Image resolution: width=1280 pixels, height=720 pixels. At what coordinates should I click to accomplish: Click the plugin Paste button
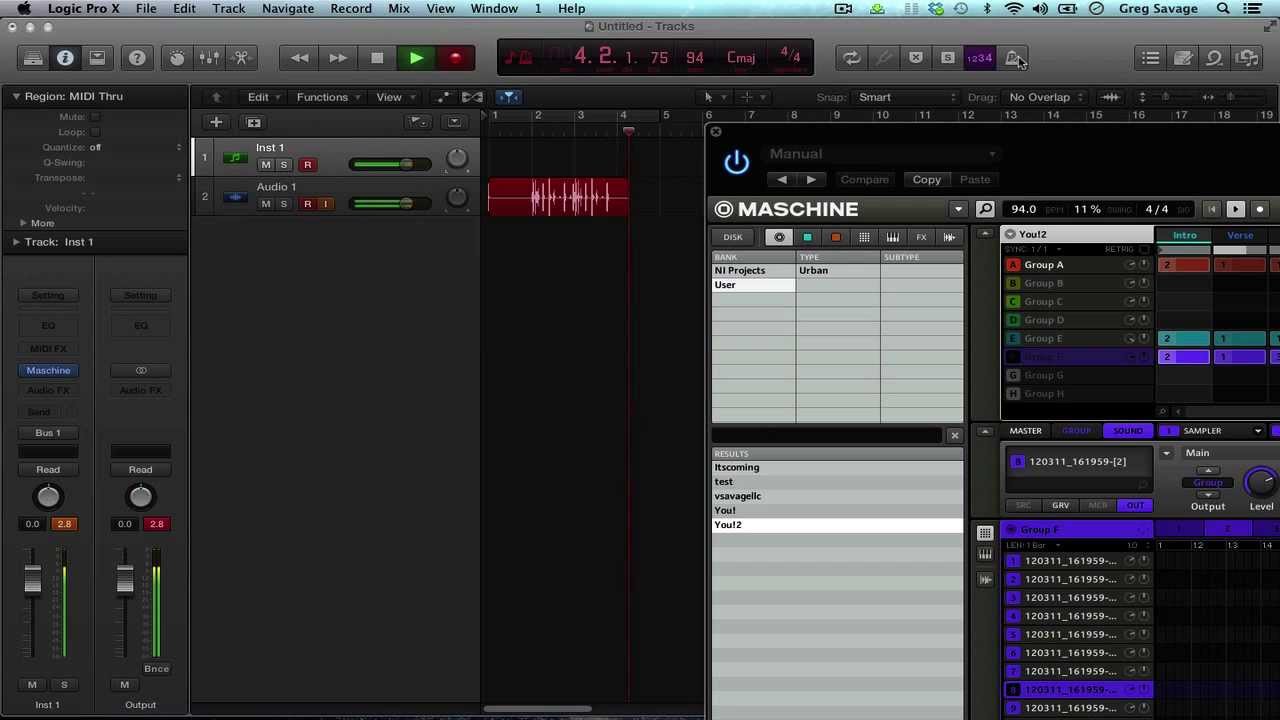(x=975, y=180)
